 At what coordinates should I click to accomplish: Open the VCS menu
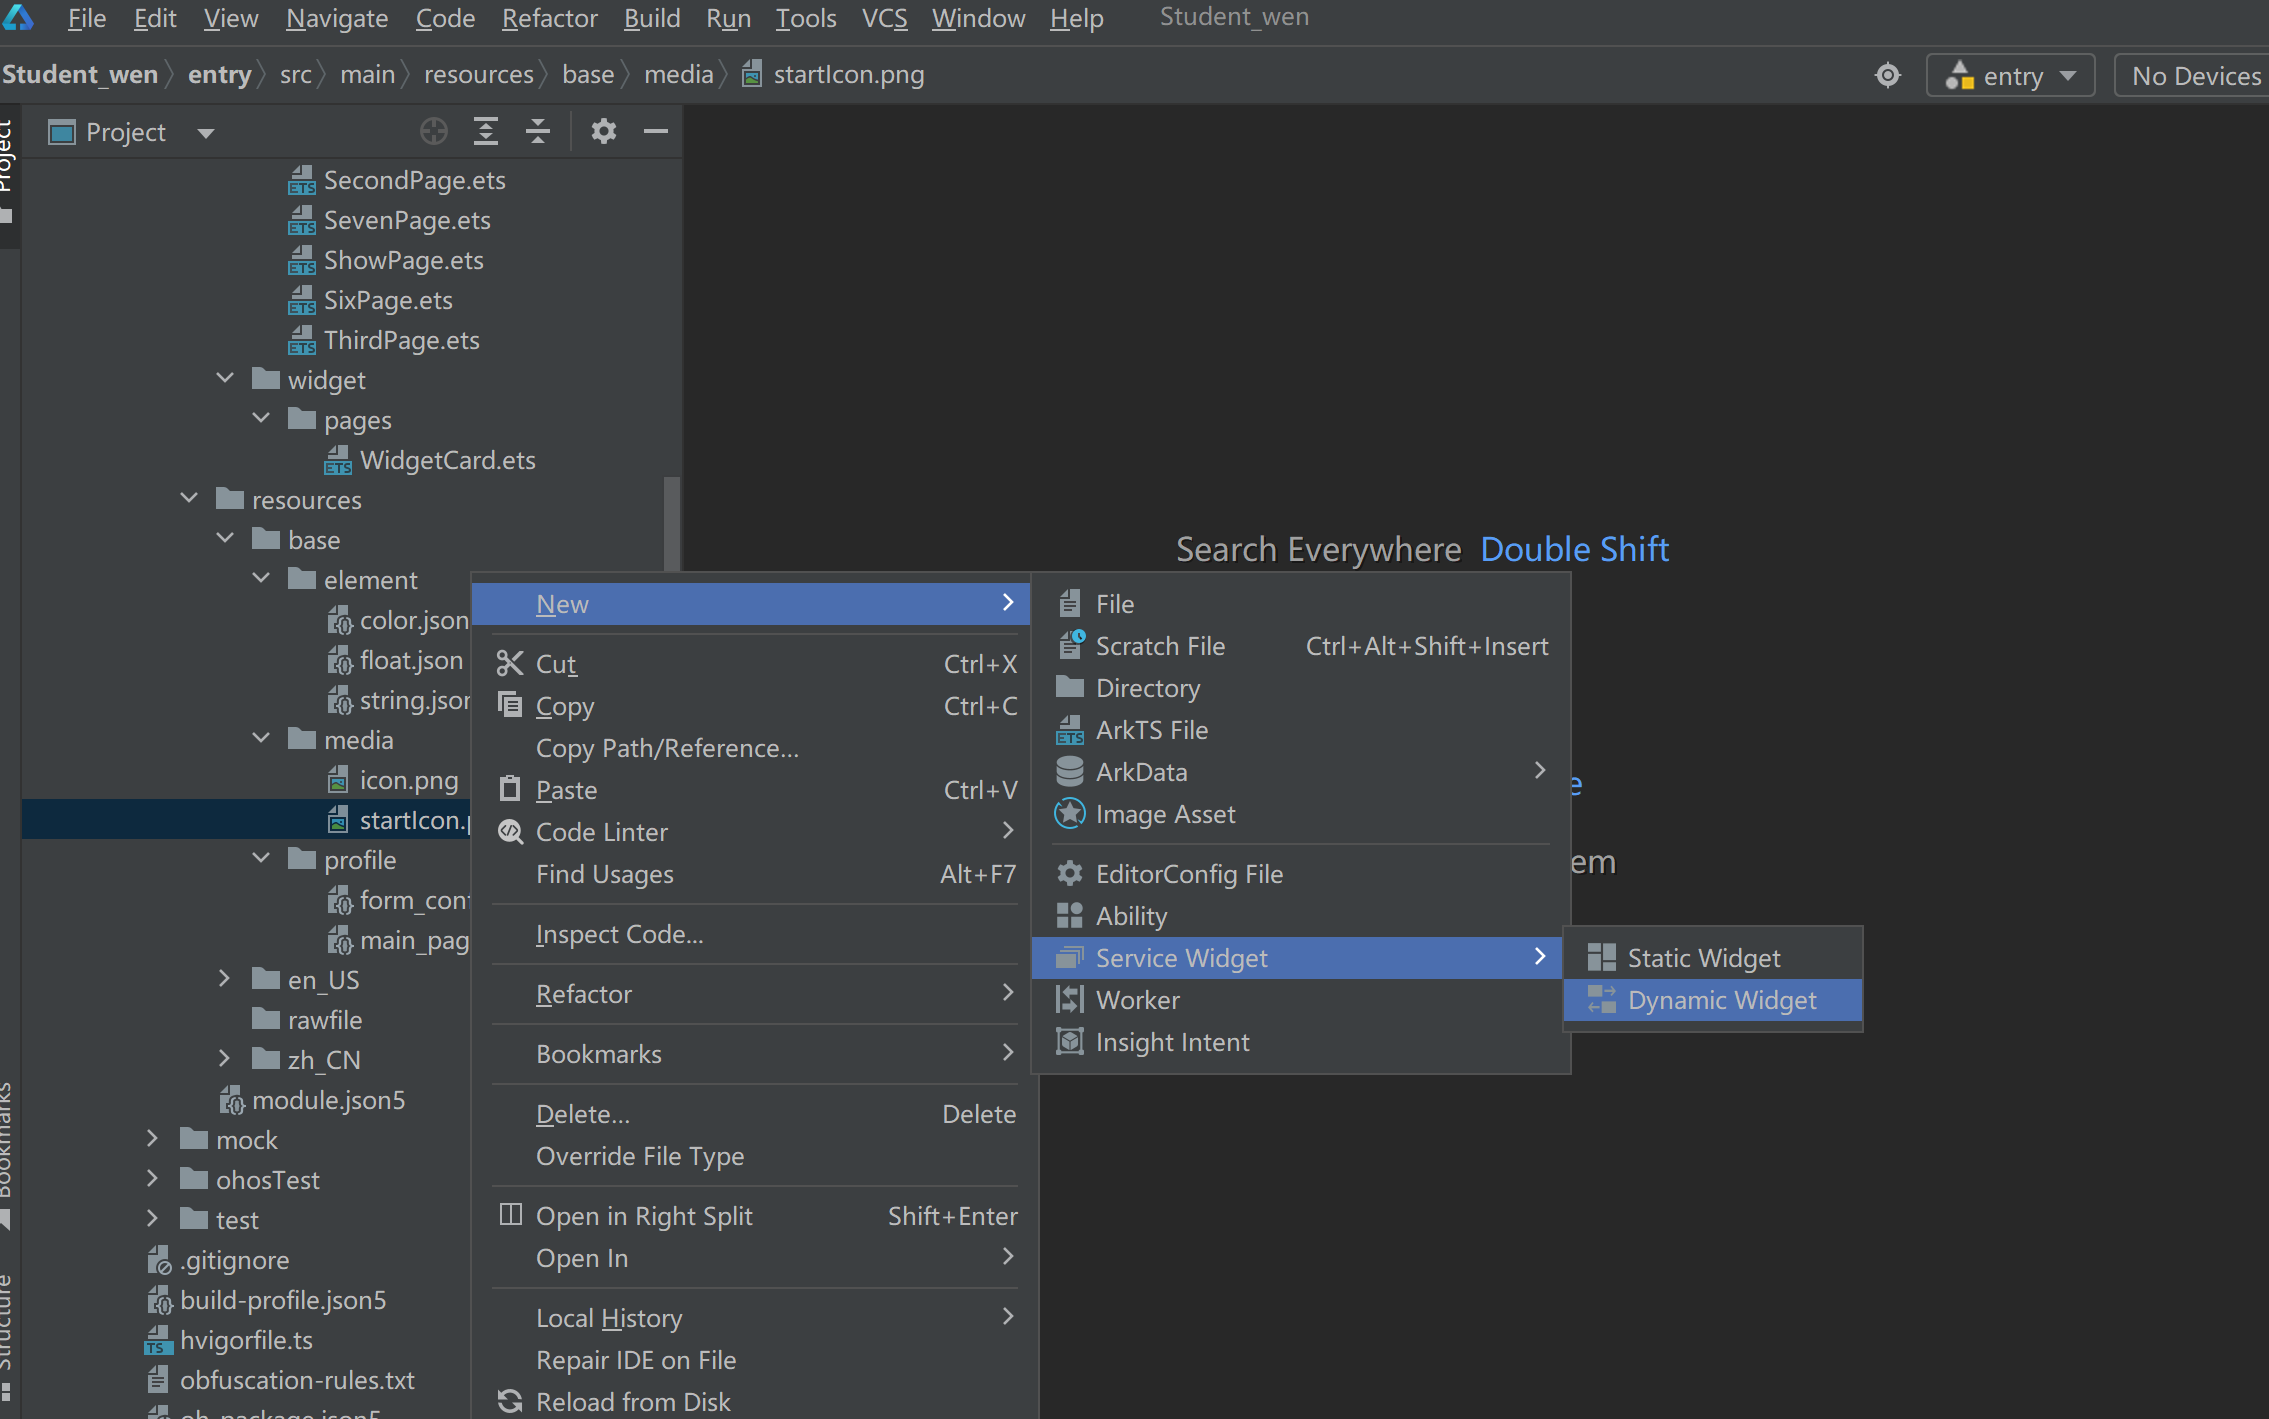click(884, 18)
